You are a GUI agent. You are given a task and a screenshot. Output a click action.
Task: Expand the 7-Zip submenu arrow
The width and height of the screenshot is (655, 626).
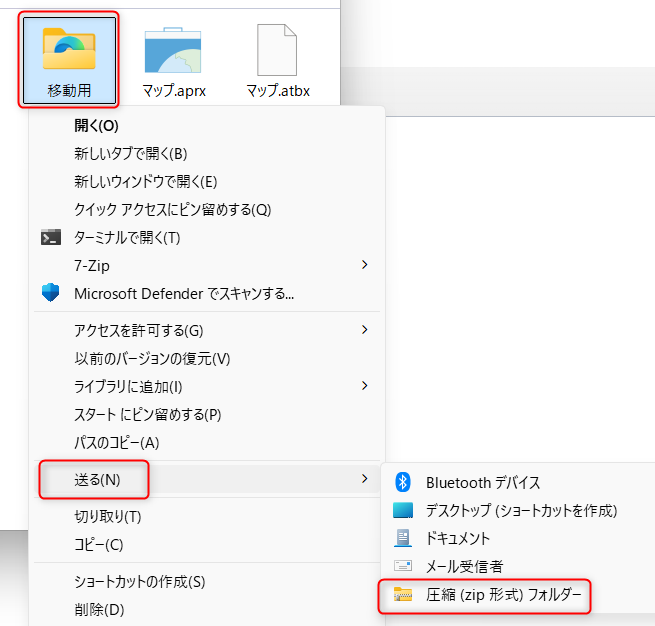pos(364,265)
